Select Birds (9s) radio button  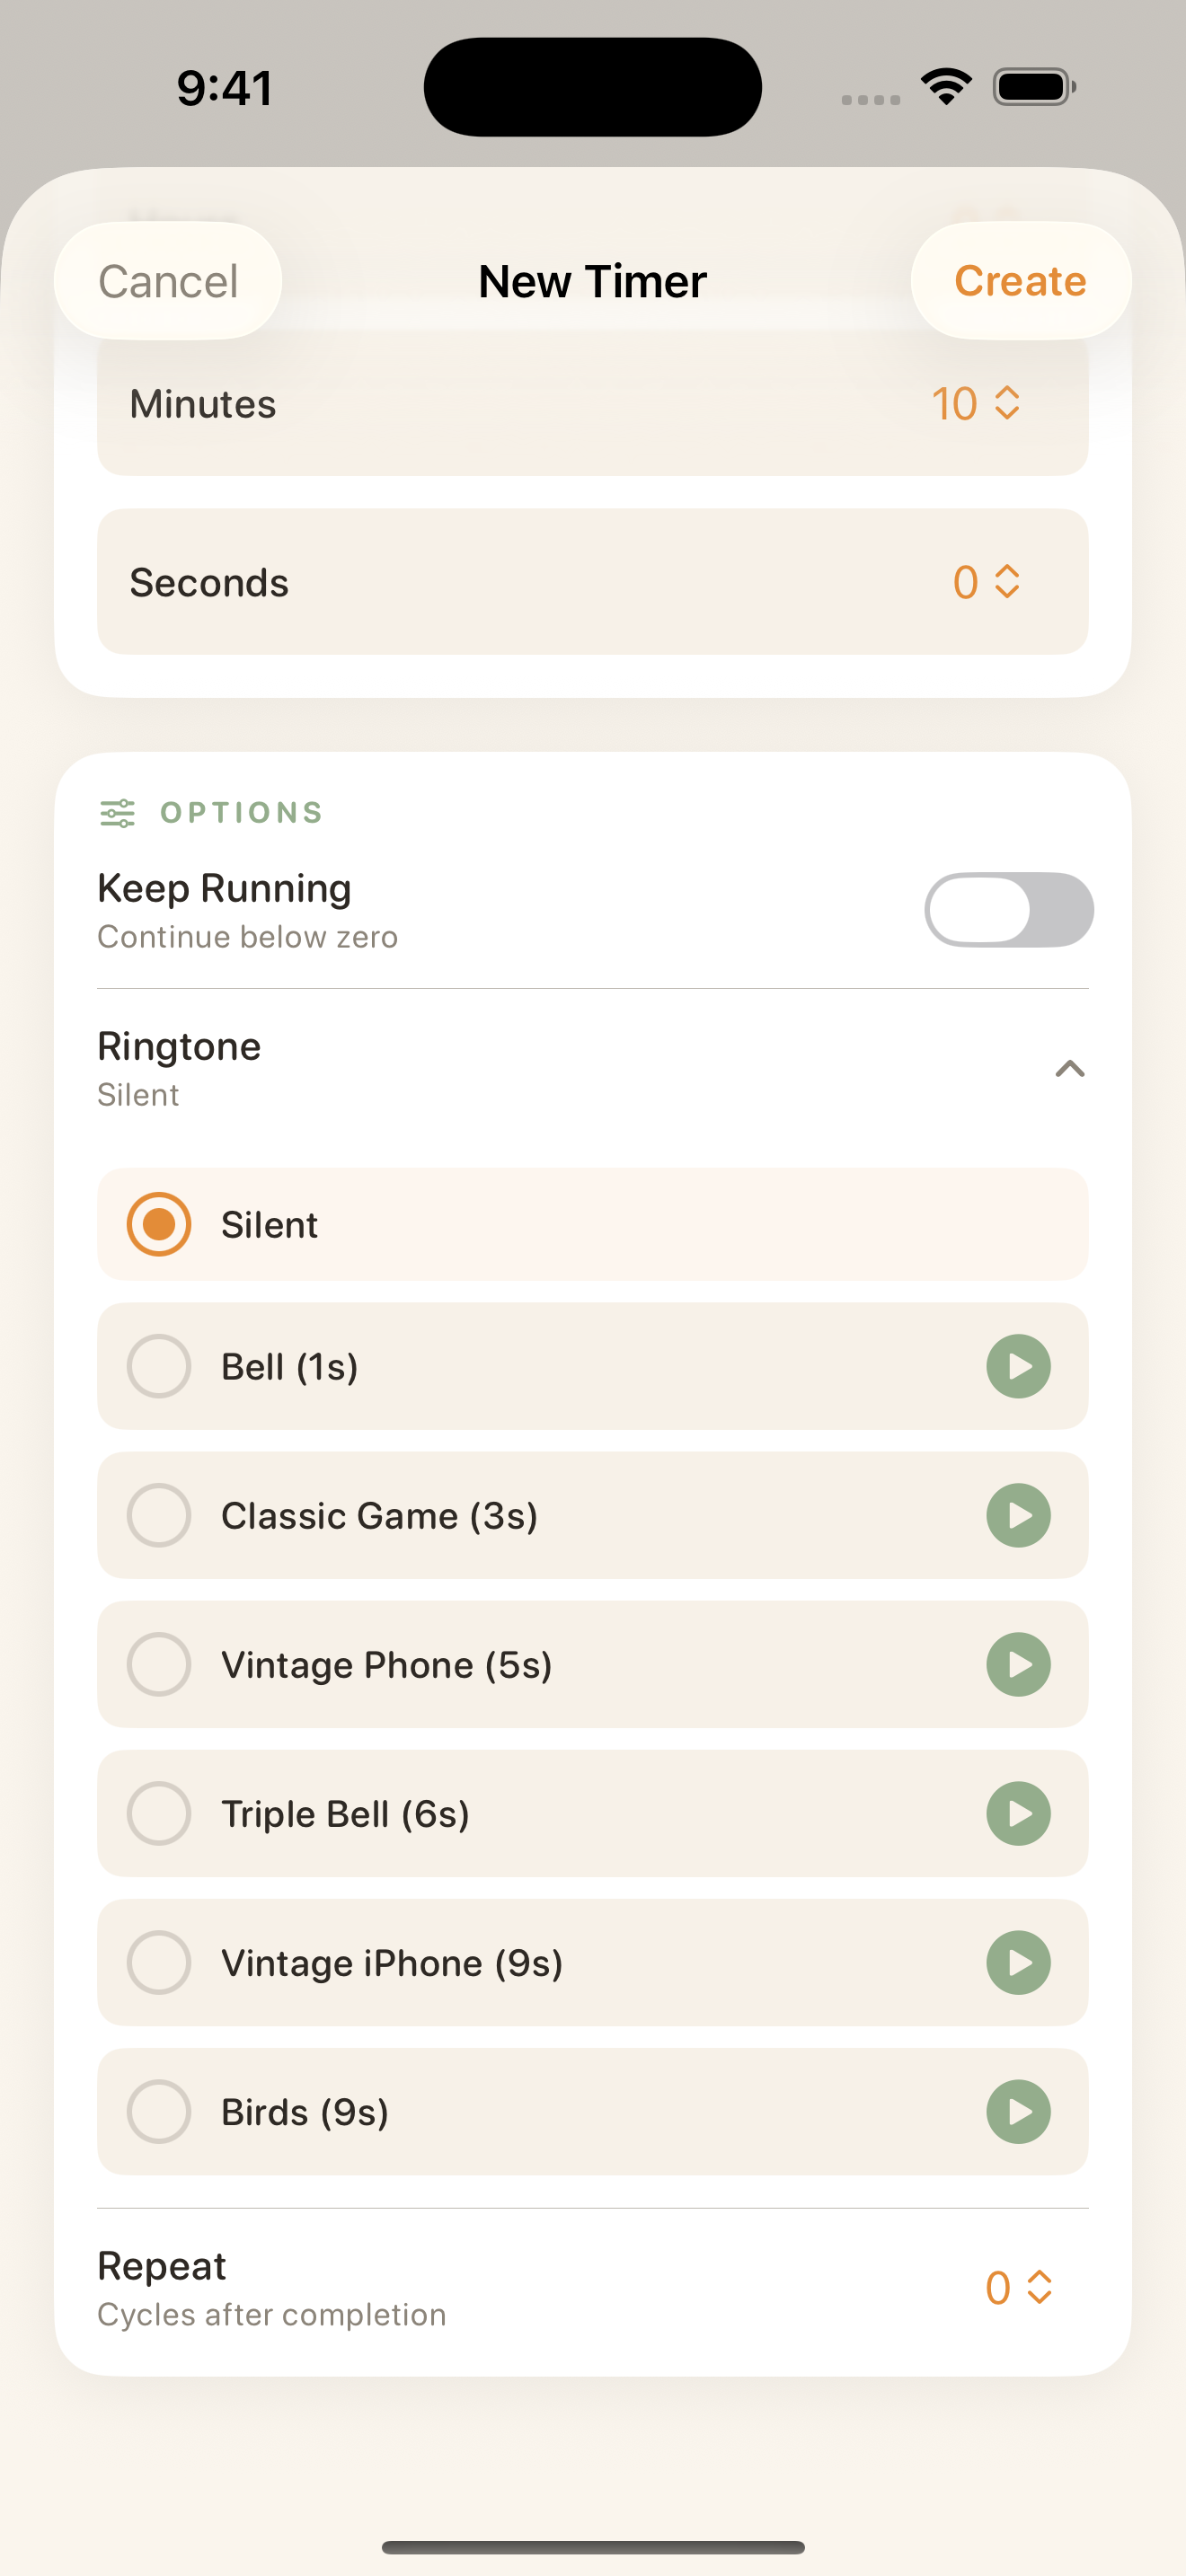(159, 2111)
